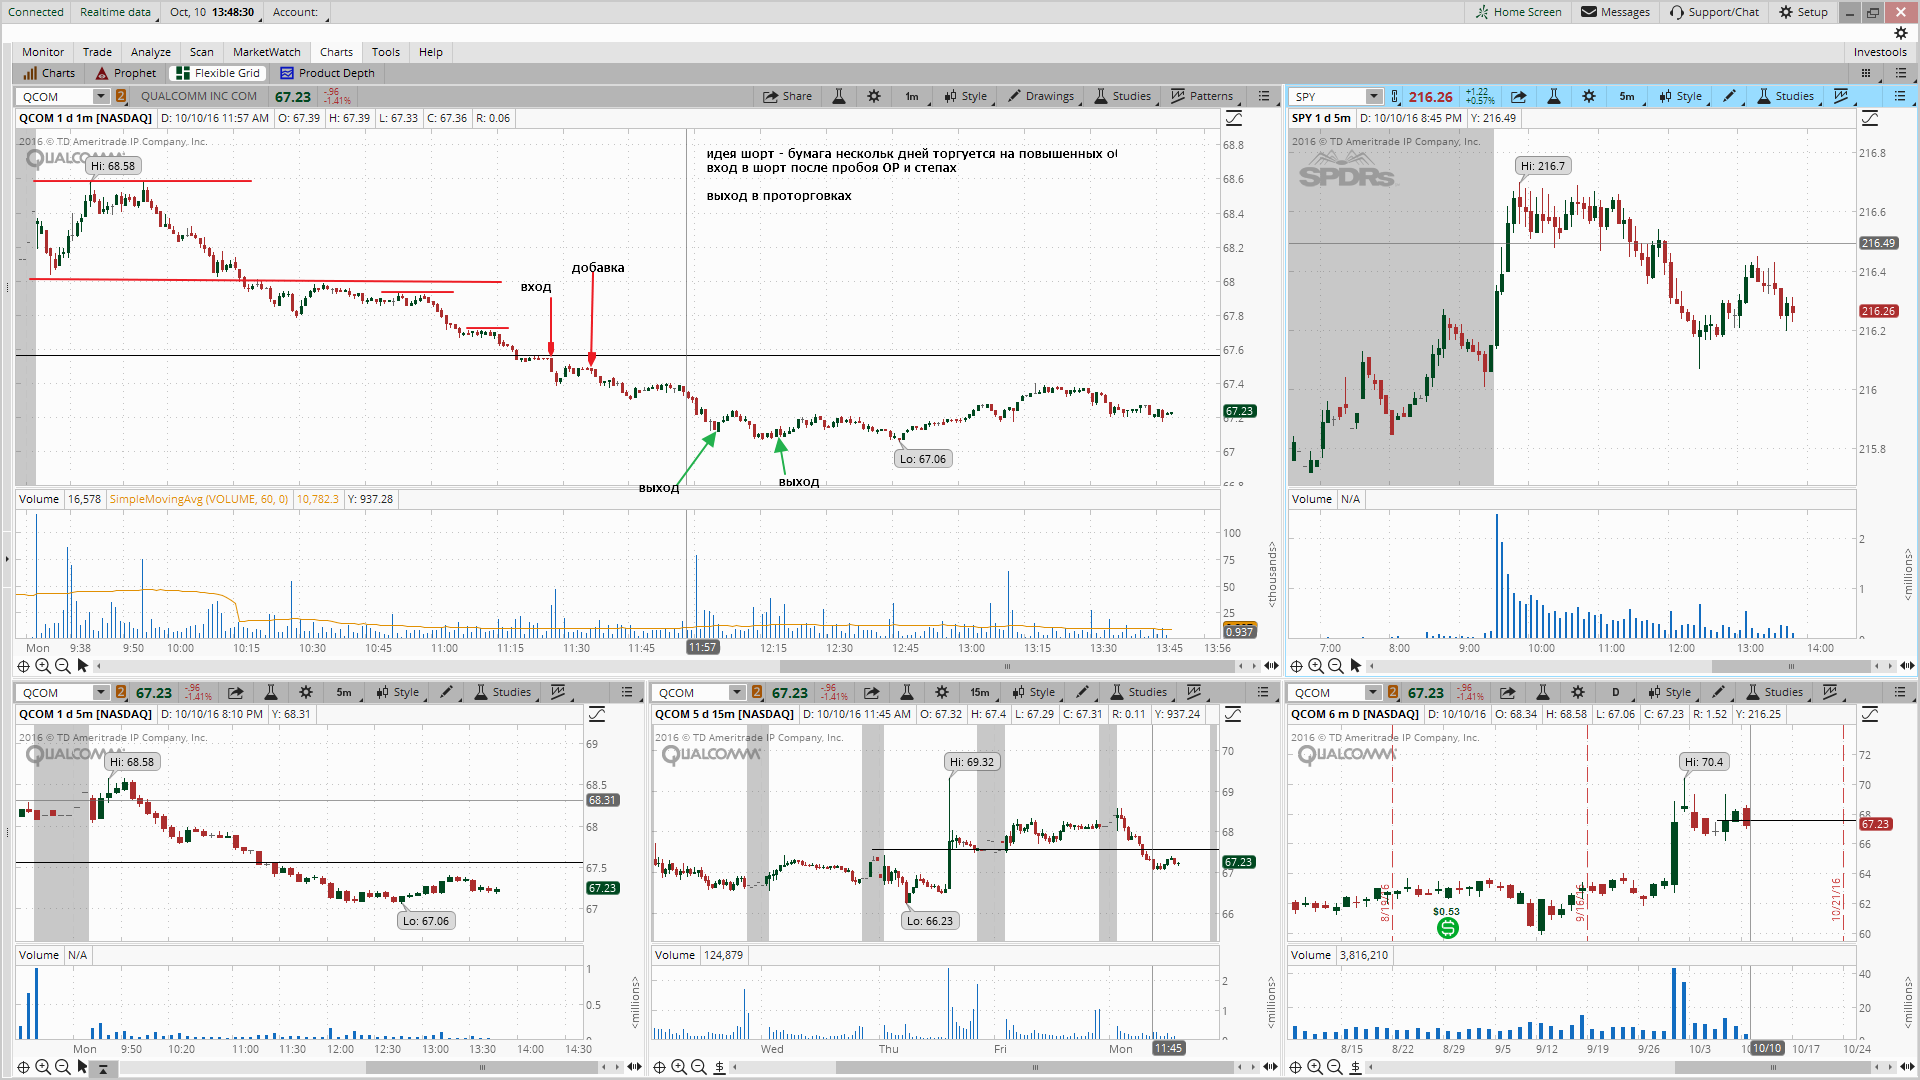1920x1080 pixels.
Task: Click the dollar axis icon under QCOM 15m chart
Action: click(719, 1067)
